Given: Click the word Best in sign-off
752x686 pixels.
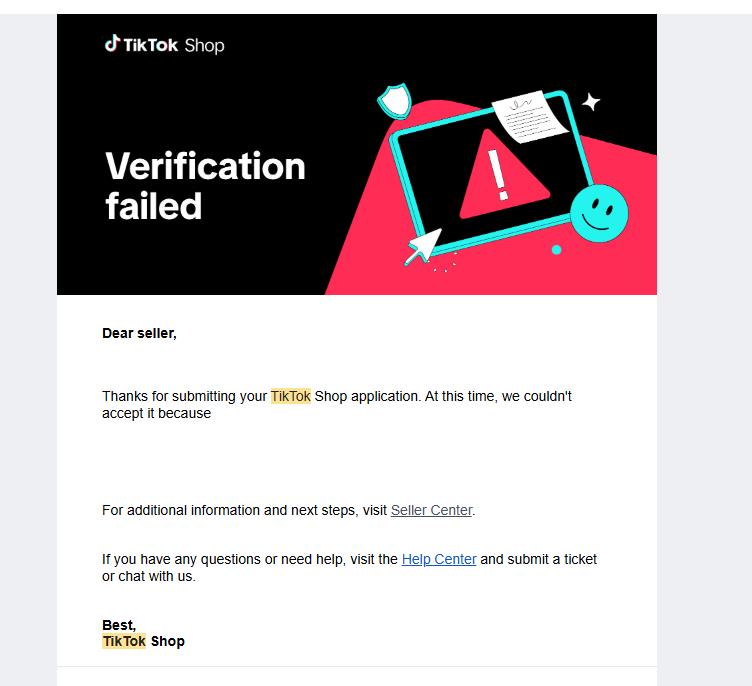Looking at the screenshot, I should tap(118, 626).
